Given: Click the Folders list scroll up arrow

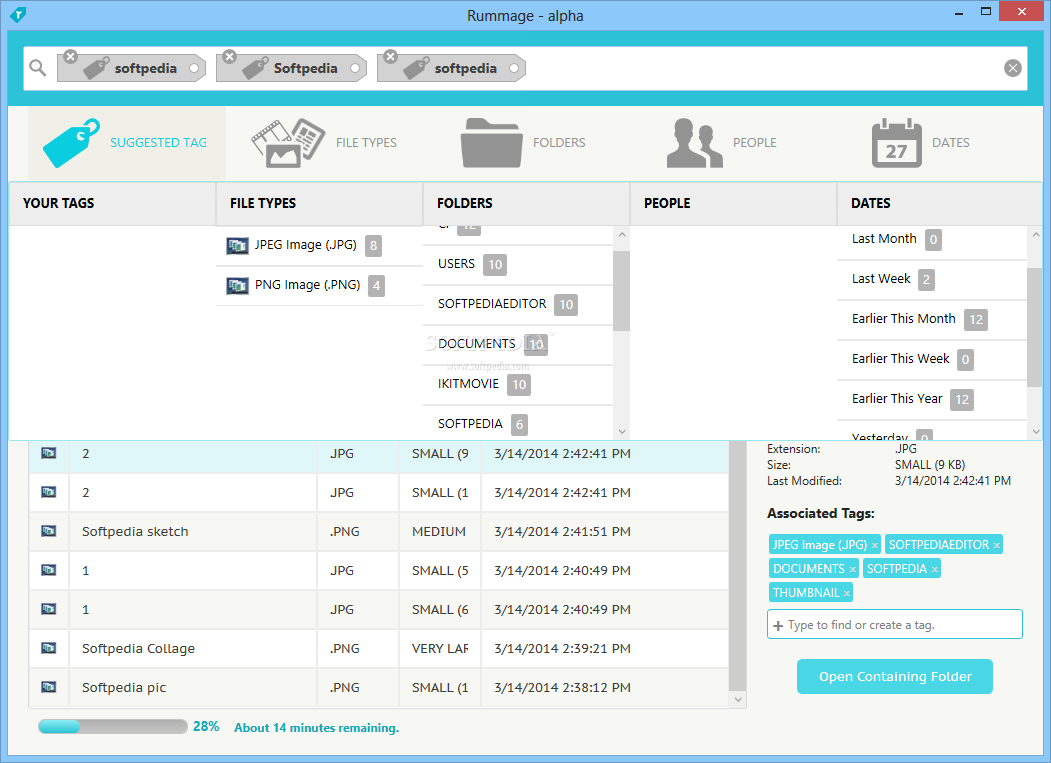Looking at the screenshot, I should pos(622,235).
